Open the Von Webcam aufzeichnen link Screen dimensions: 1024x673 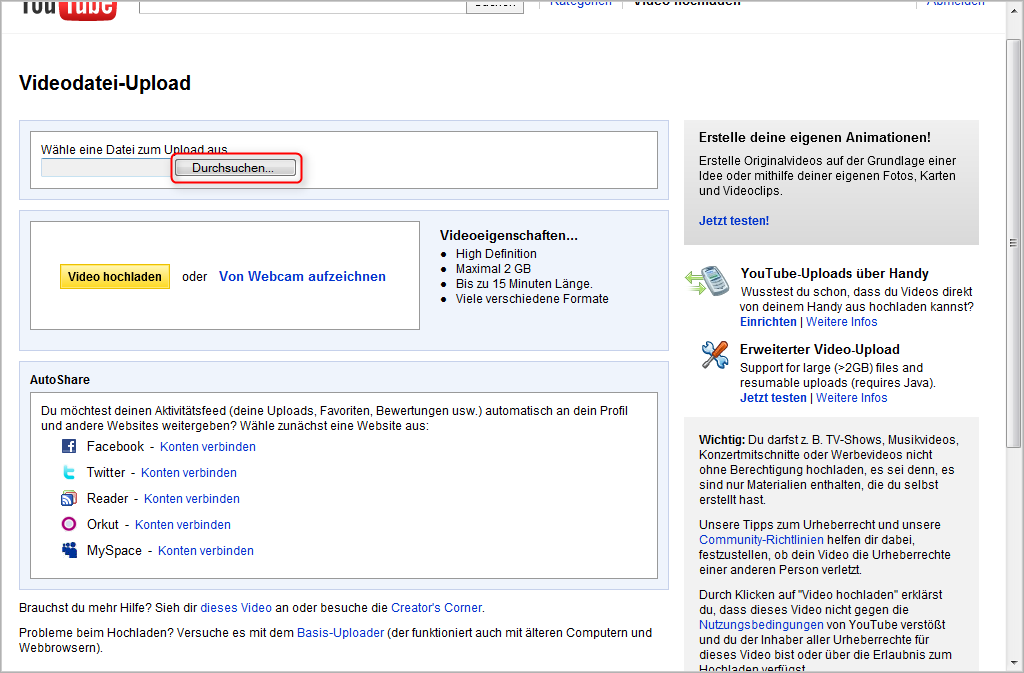(x=302, y=277)
